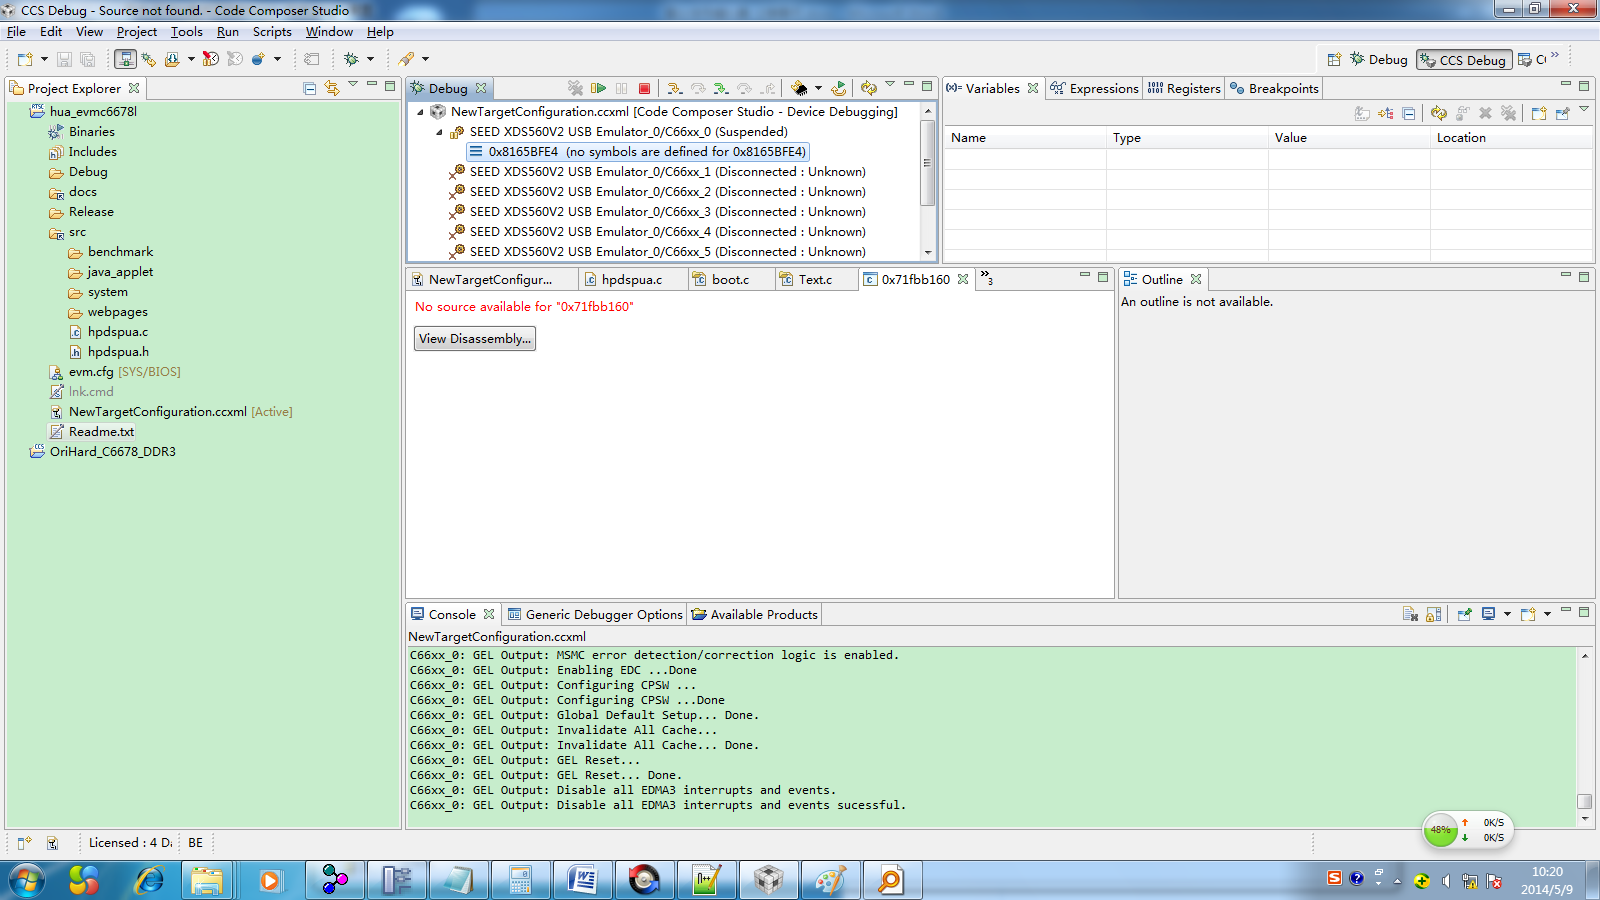Click the Load Program icon in main toolbar
Viewport: 1600px width, 900px height.
coord(172,59)
